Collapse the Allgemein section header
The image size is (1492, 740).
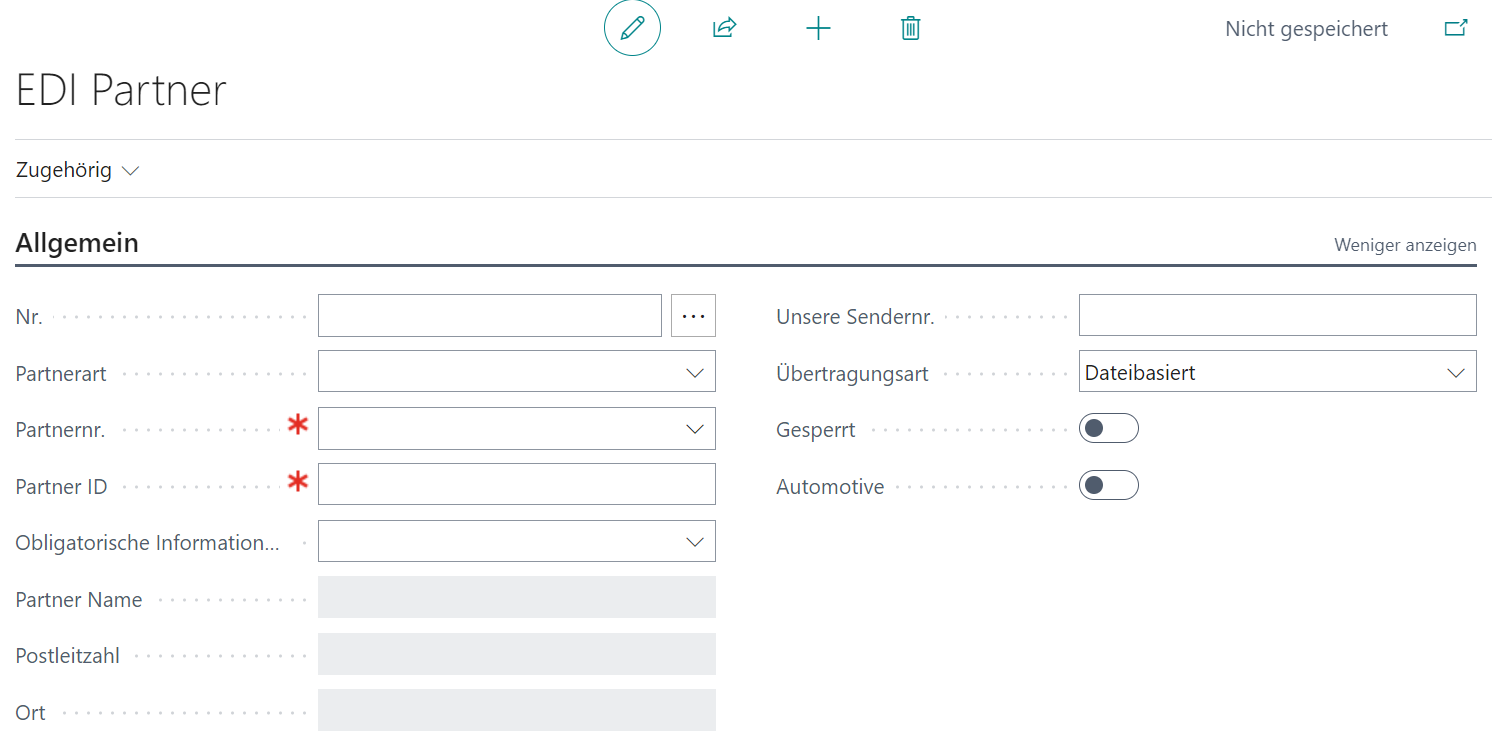click(77, 243)
